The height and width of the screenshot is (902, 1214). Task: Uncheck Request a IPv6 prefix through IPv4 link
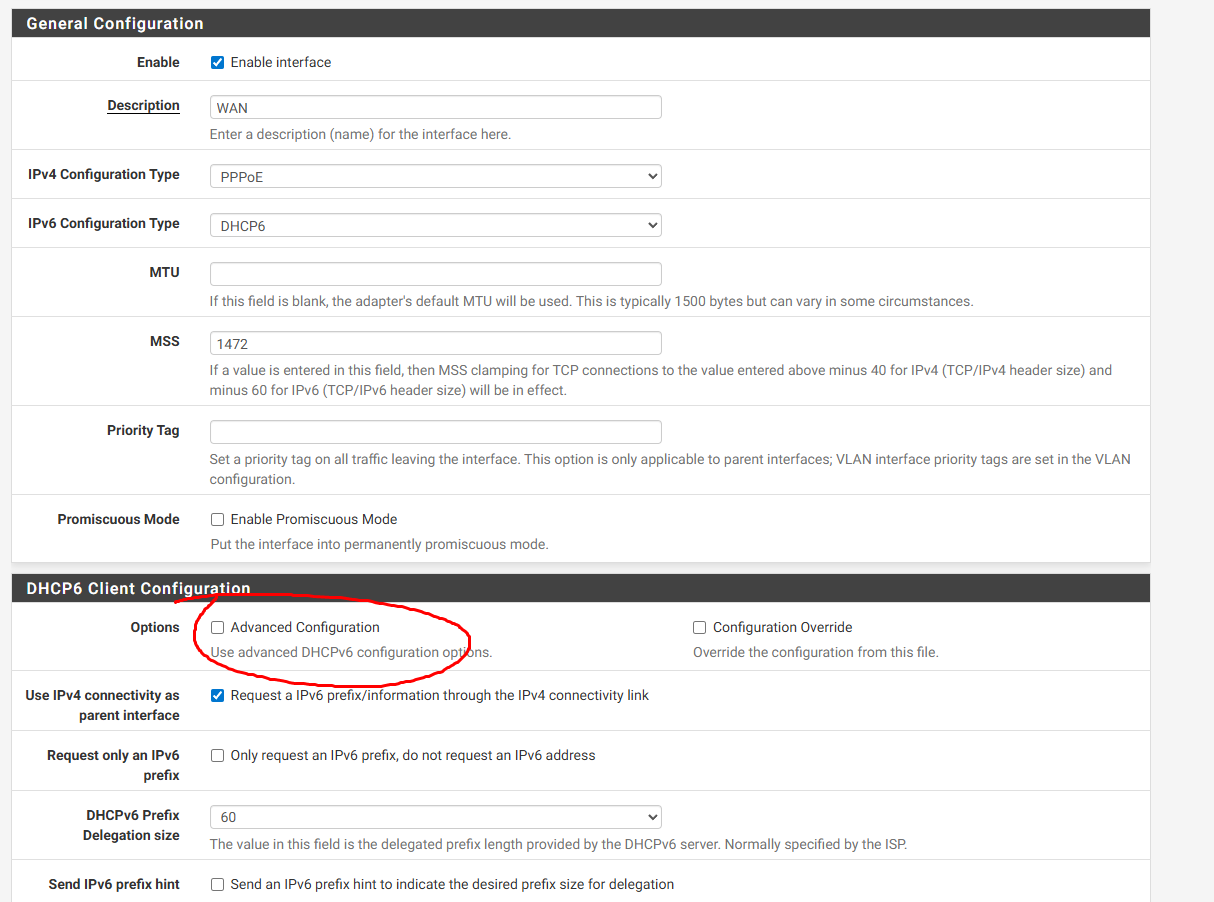[x=217, y=695]
